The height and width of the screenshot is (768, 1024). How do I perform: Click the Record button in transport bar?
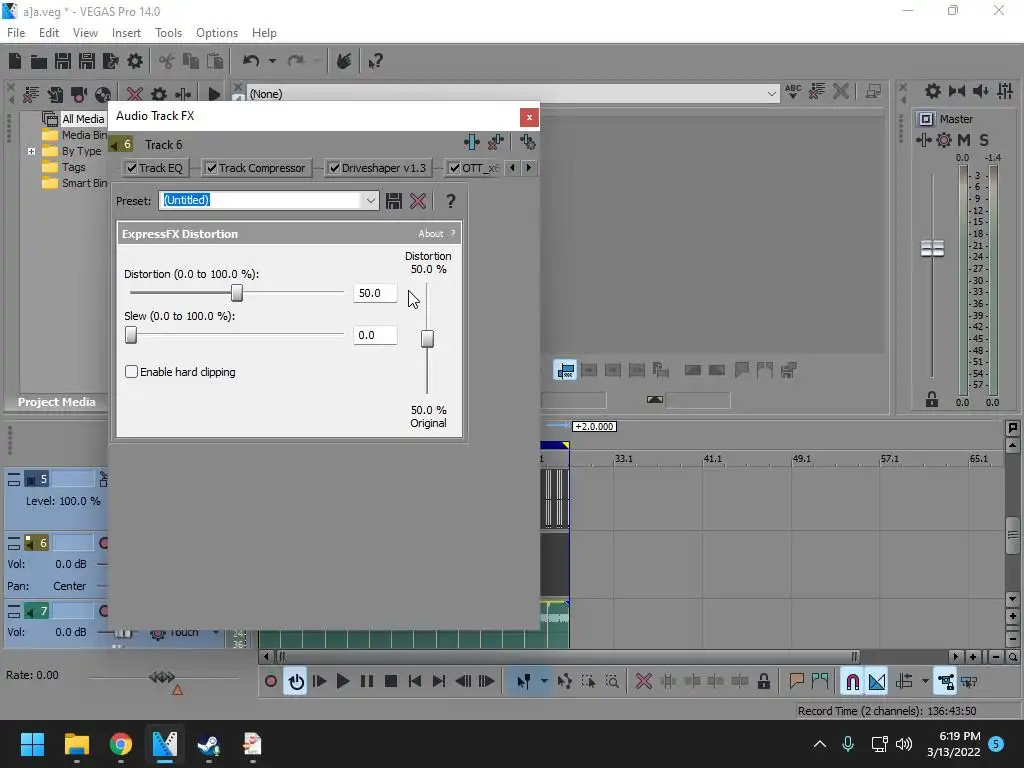(270, 682)
